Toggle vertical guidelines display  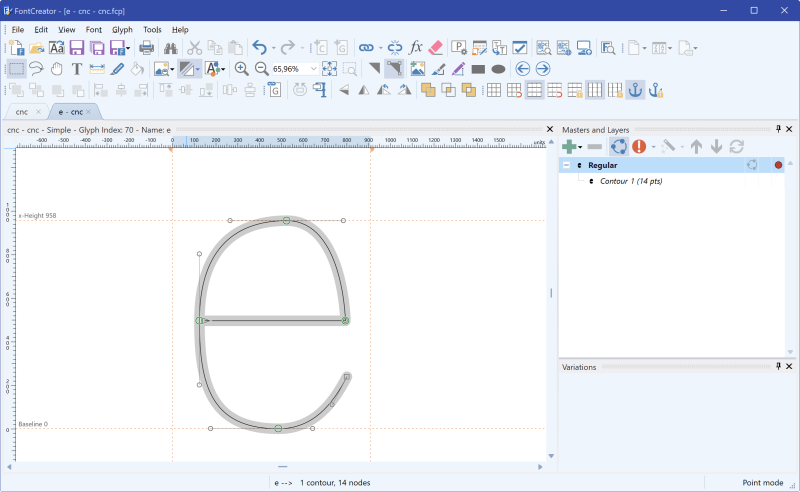595,90
